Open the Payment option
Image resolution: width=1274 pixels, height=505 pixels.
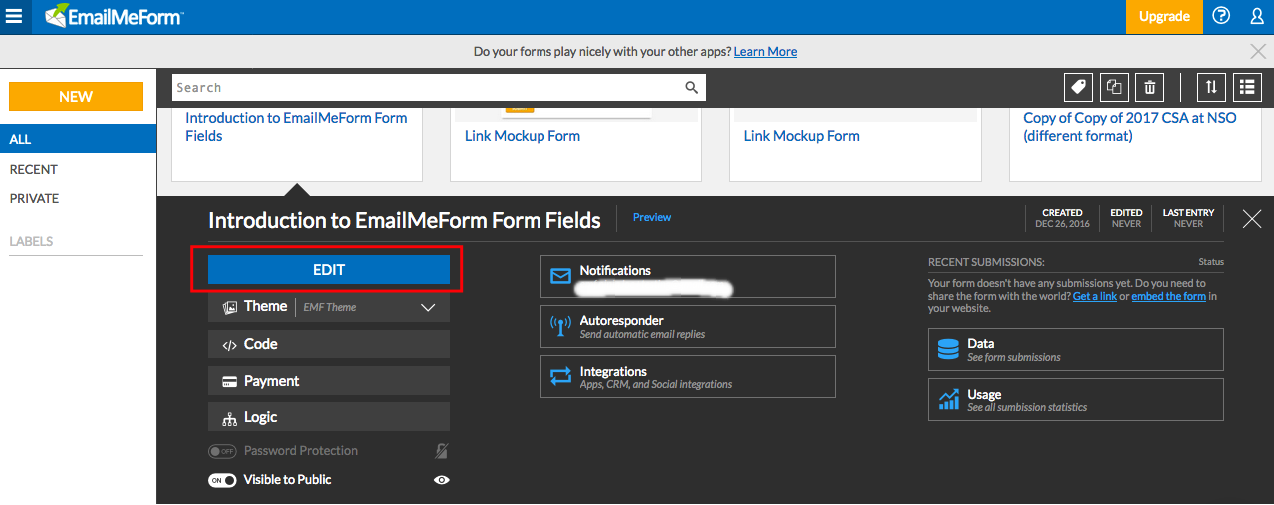329,381
